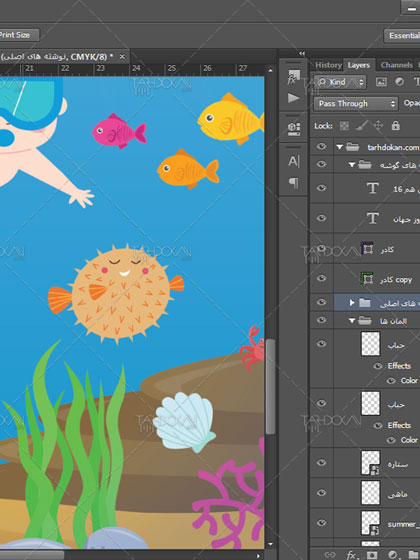Click thumbnail of the ماهی layer

tap(370, 492)
